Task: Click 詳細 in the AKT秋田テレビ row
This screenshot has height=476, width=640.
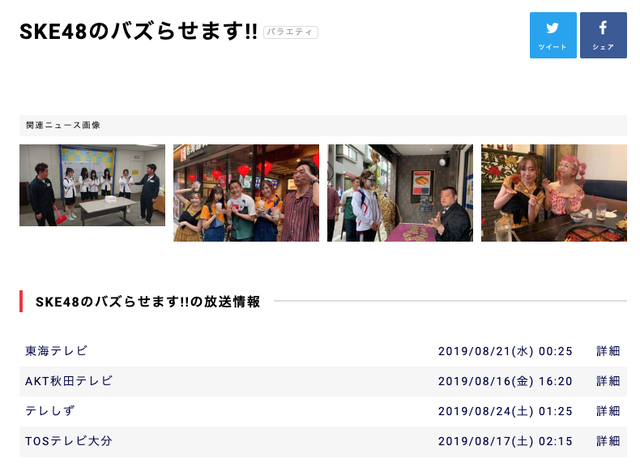Action: pos(608,381)
